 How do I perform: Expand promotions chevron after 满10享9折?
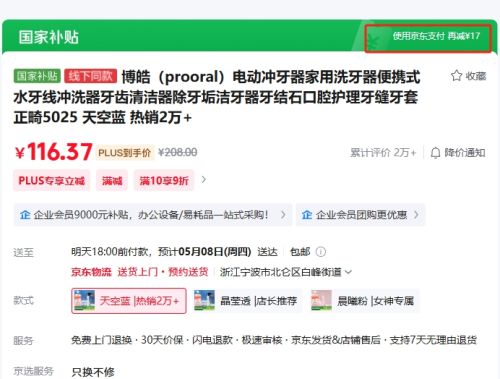(204, 180)
